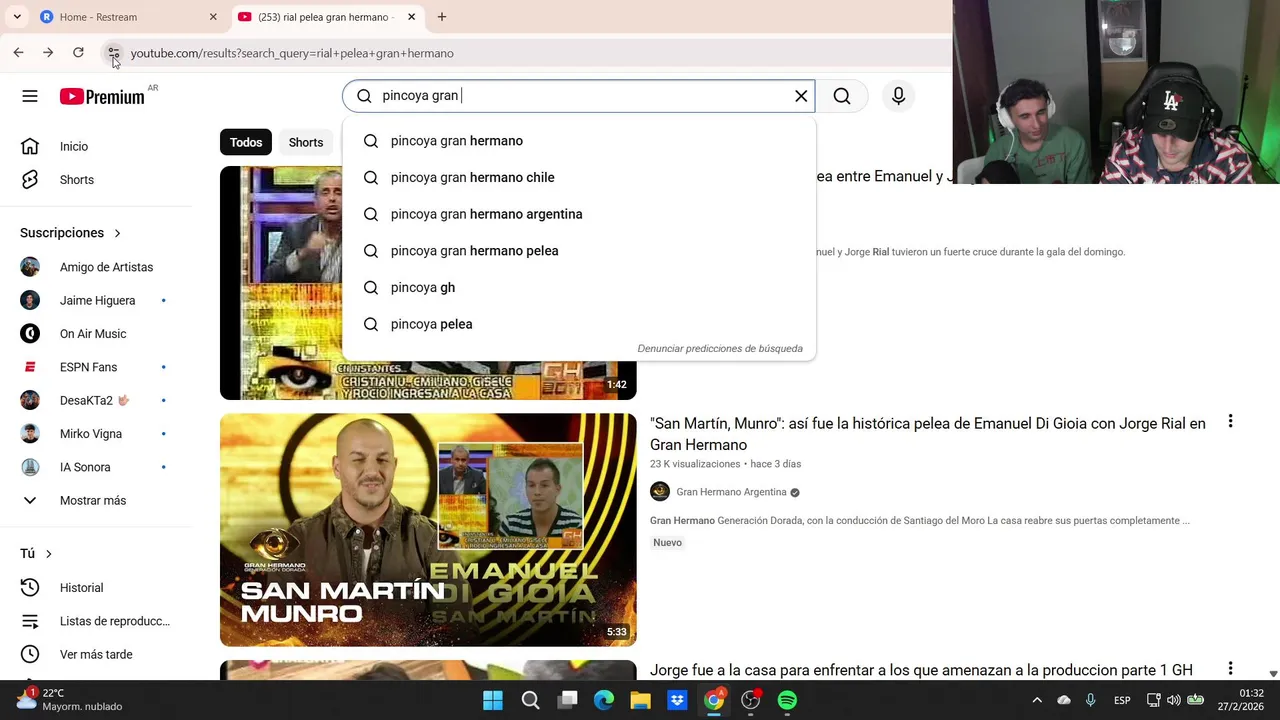Open the 'San Martín, Munro' video title
The height and width of the screenshot is (720, 1280).
[x=928, y=434]
